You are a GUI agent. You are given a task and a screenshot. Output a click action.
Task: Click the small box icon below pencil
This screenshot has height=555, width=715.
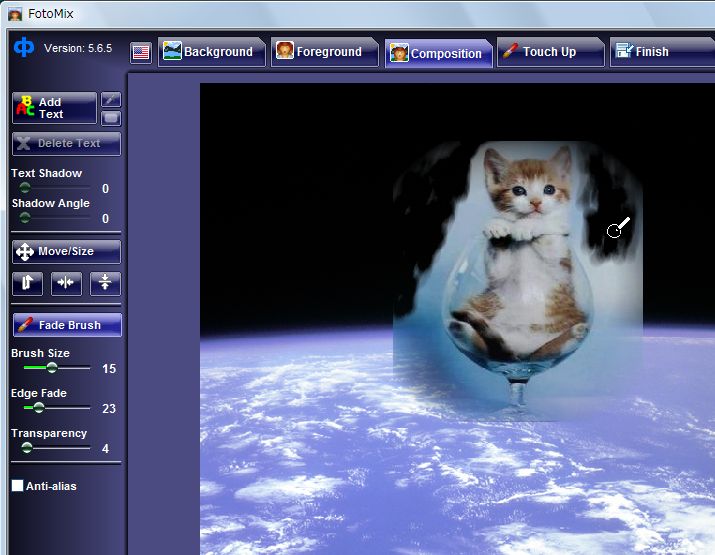111,118
